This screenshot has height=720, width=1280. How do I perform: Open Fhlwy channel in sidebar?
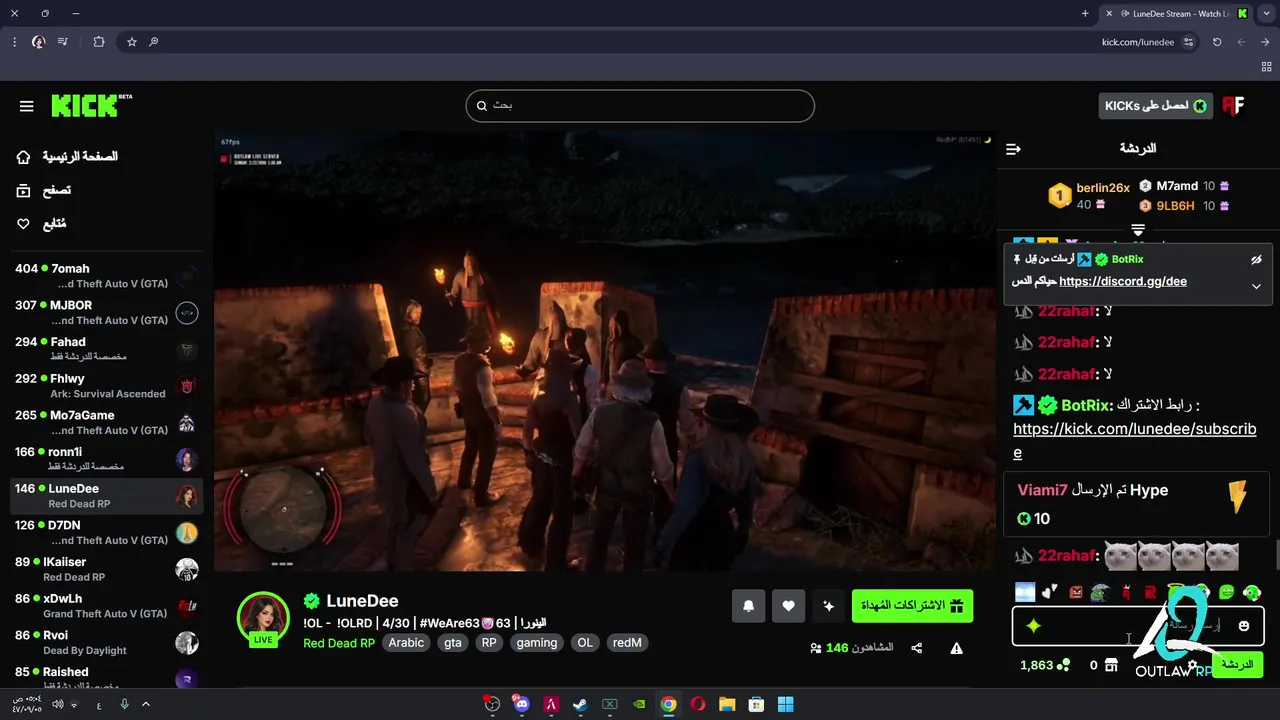pyautogui.click(x=105, y=386)
